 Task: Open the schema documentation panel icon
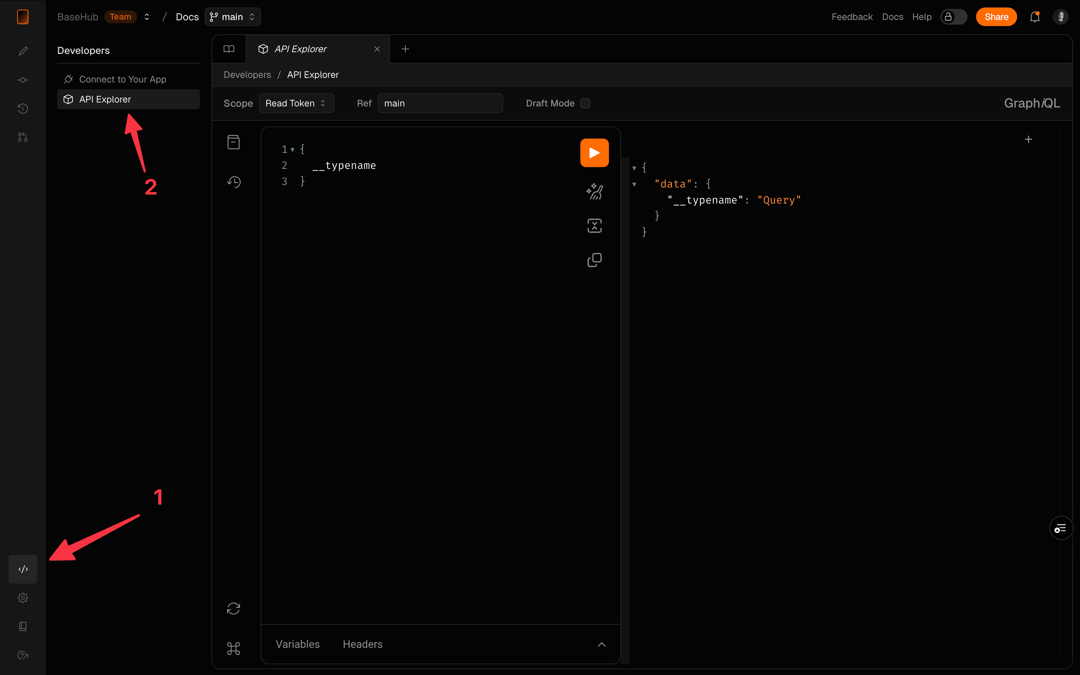tap(233, 141)
